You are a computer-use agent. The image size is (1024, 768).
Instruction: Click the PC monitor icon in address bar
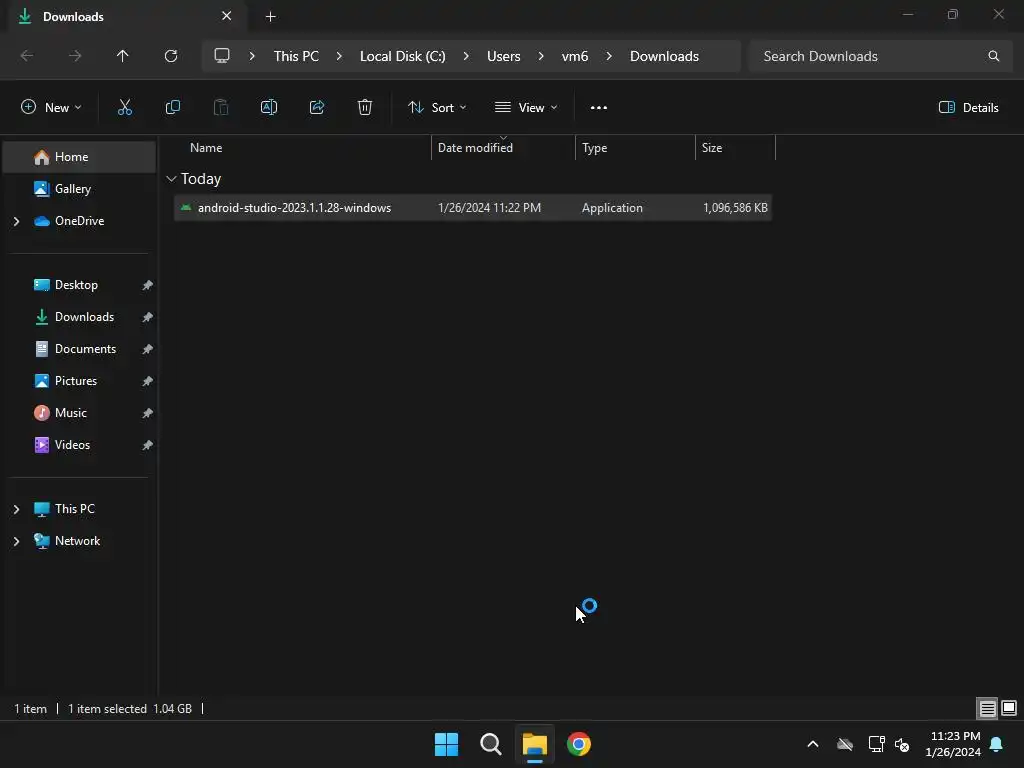222,56
